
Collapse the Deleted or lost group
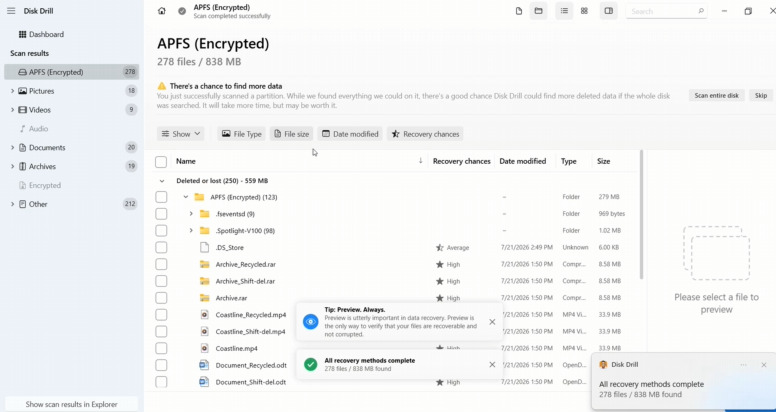pyautogui.click(x=161, y=181)
